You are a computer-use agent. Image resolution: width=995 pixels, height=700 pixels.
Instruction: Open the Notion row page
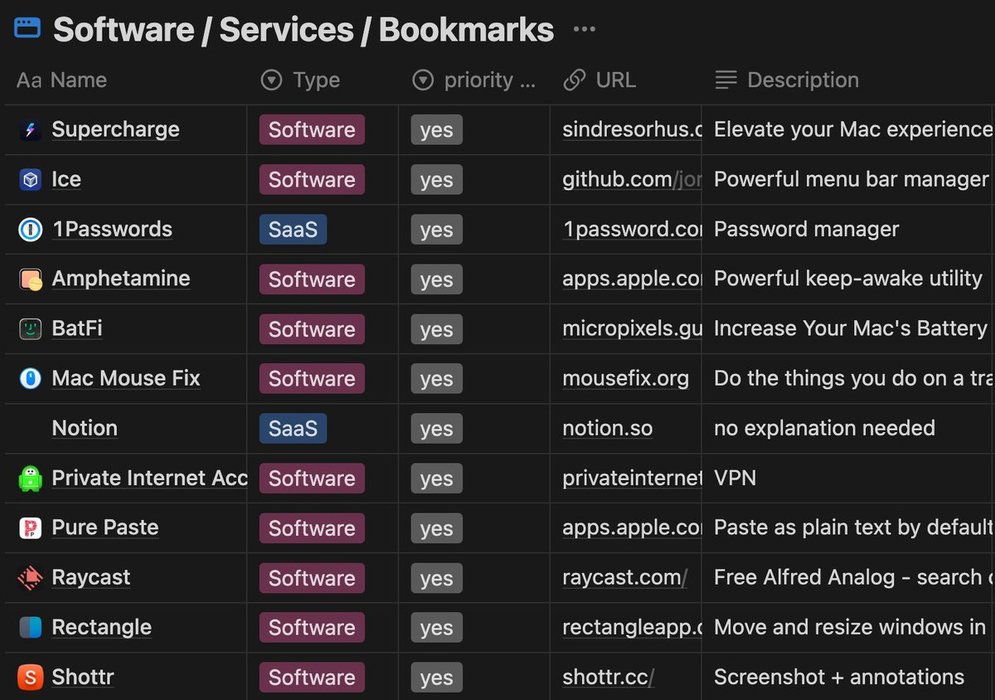(x=84, y=428)
